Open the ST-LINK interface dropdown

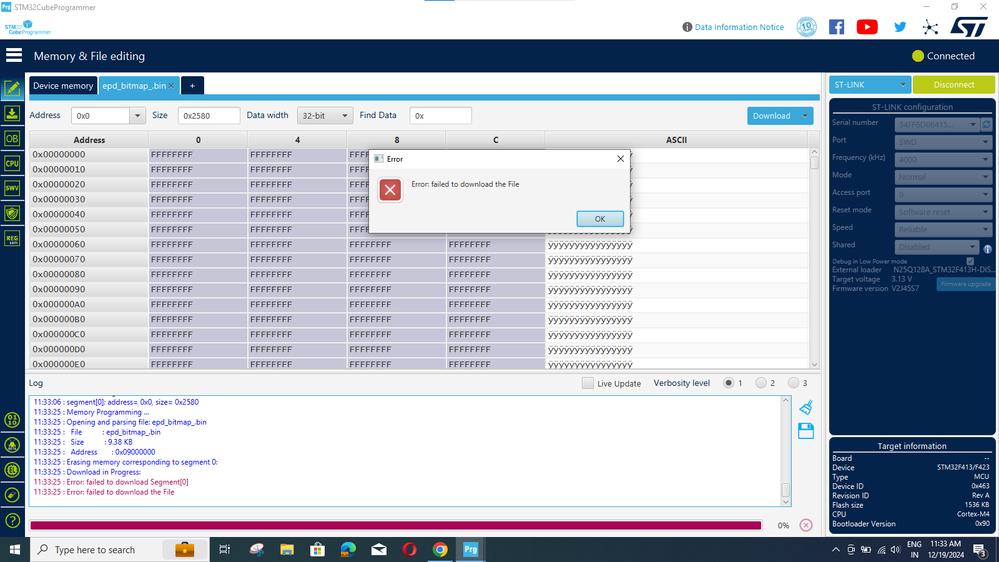pos(870,85)
